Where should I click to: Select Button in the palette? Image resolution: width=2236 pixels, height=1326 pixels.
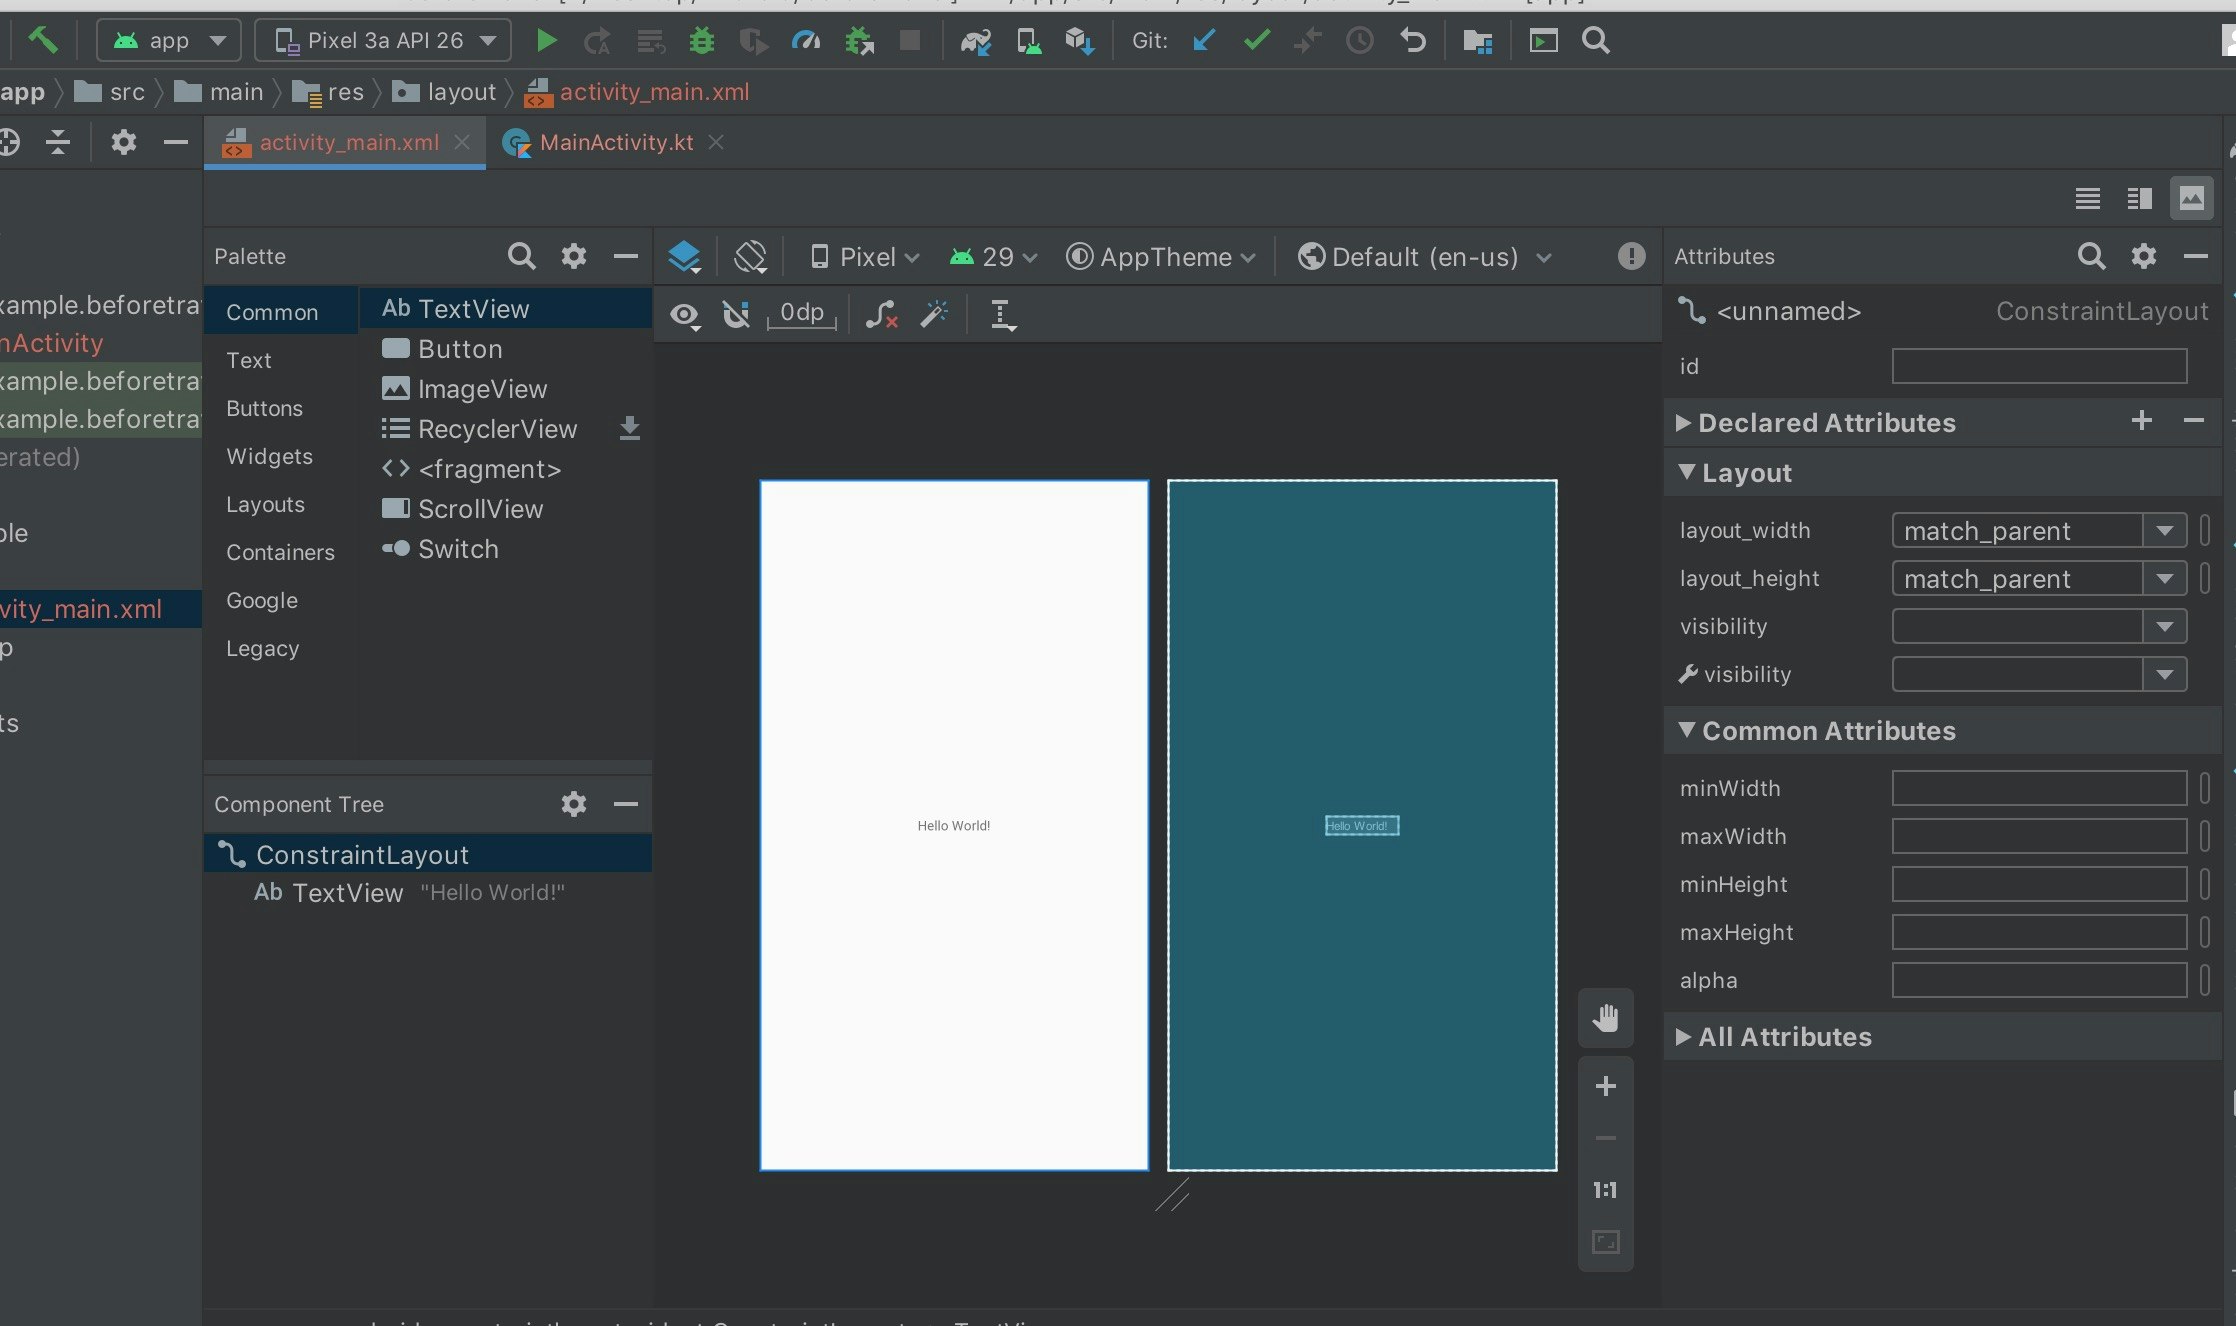click(x=460, y=349)
